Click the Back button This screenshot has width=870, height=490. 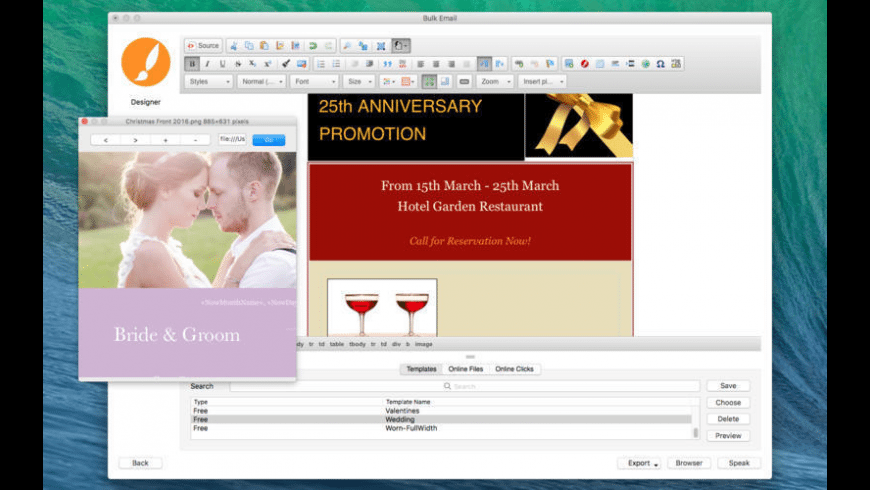click(x=140, y=463)
